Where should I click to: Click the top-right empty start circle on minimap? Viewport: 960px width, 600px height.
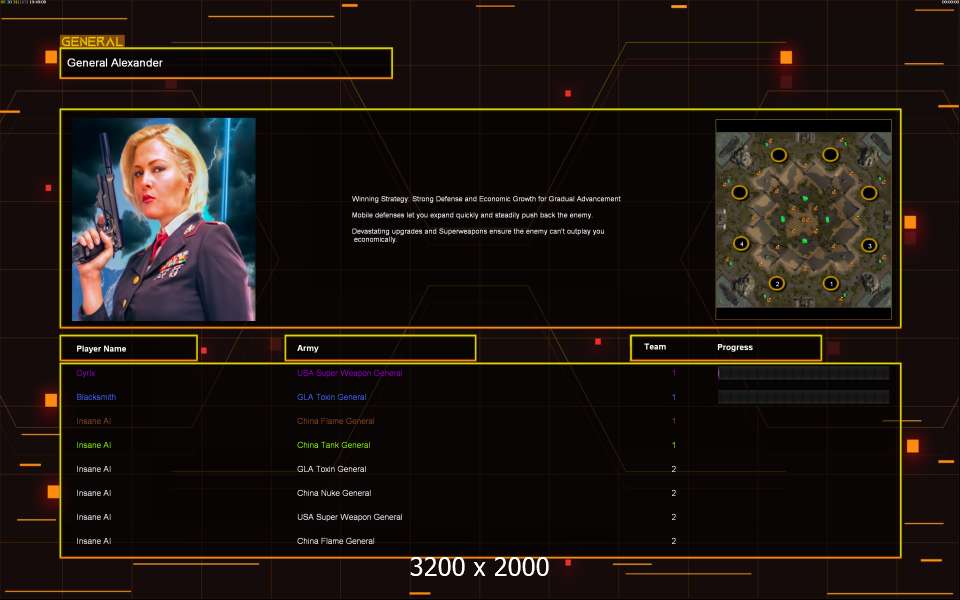(x=830, y=154)
